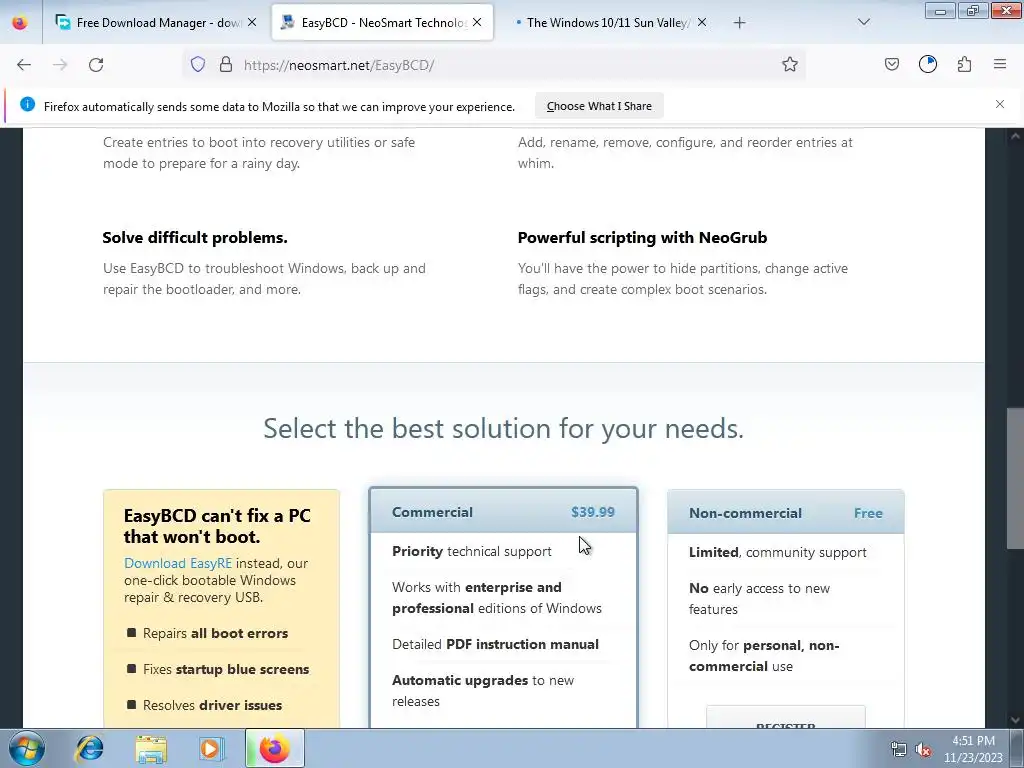
Task: Click 'Resolves driver issues' item
Action: pyautogui.click(x=212, y=705)
